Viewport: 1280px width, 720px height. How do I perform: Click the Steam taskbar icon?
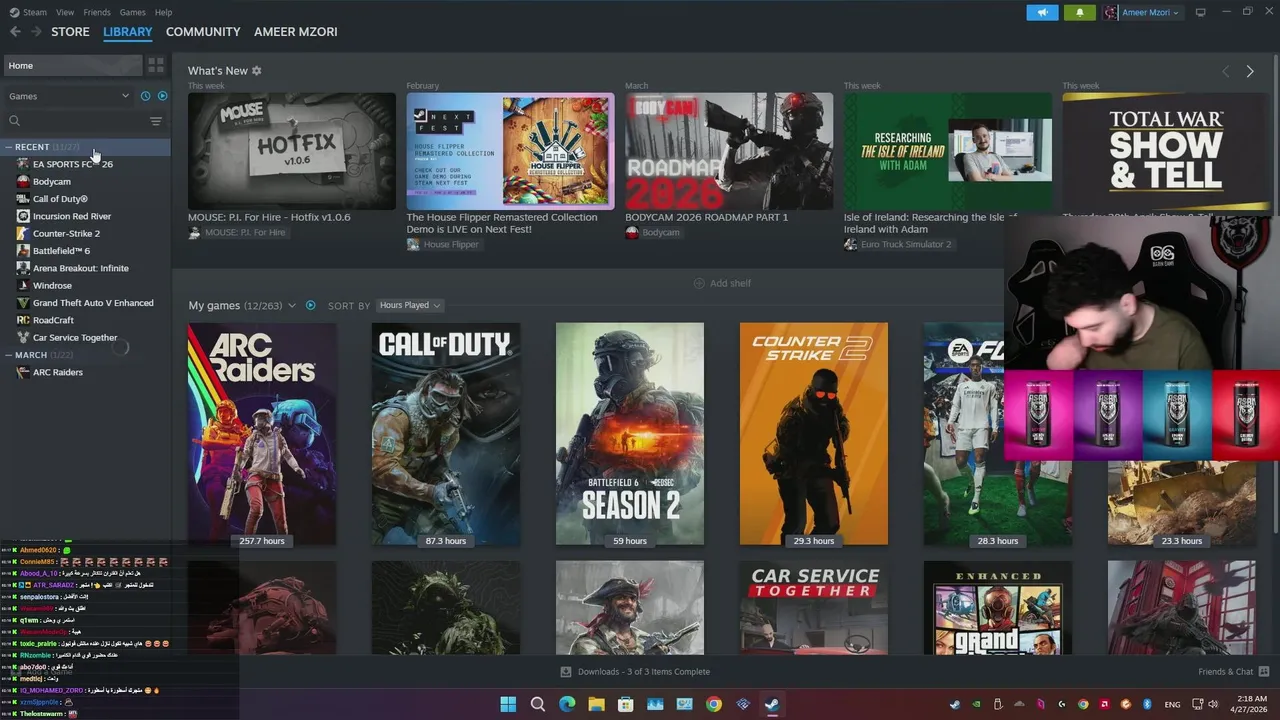[x=772, y=704]
